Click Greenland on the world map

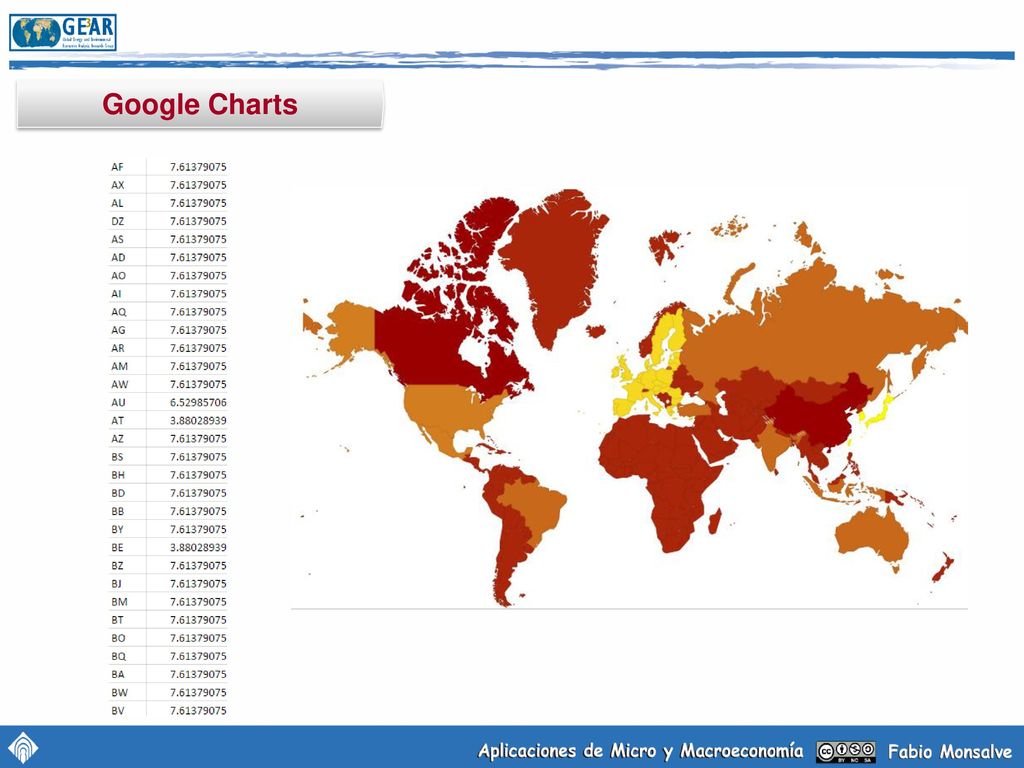tap(555, 261)
